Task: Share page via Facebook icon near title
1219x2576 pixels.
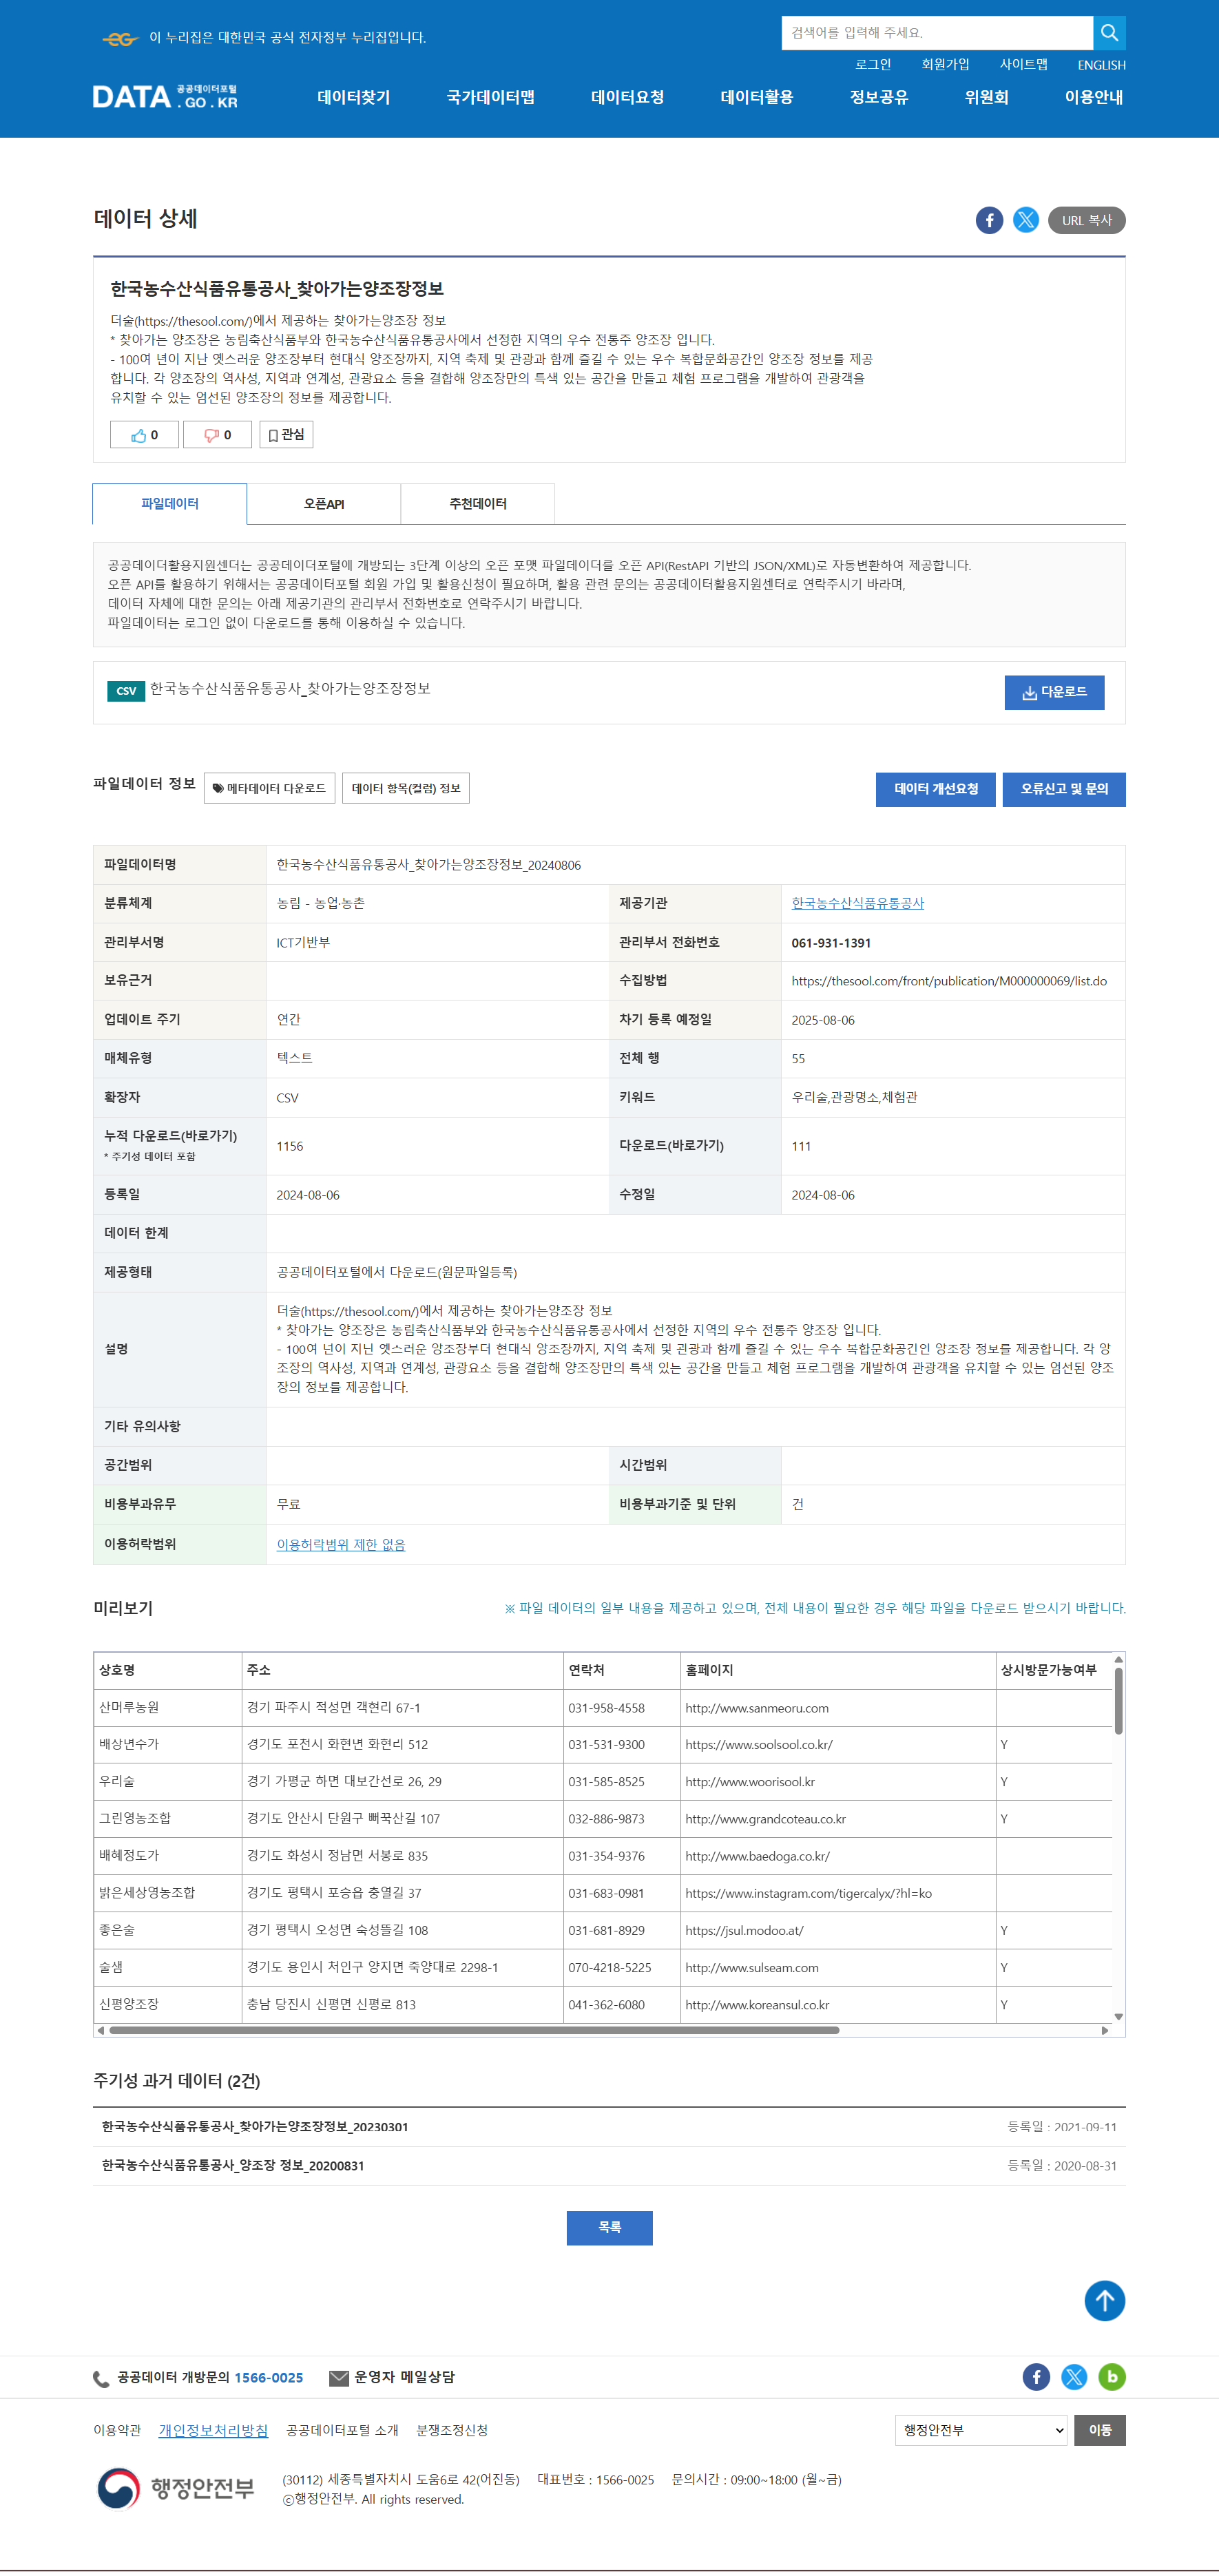Action: [x=988, y=220]
